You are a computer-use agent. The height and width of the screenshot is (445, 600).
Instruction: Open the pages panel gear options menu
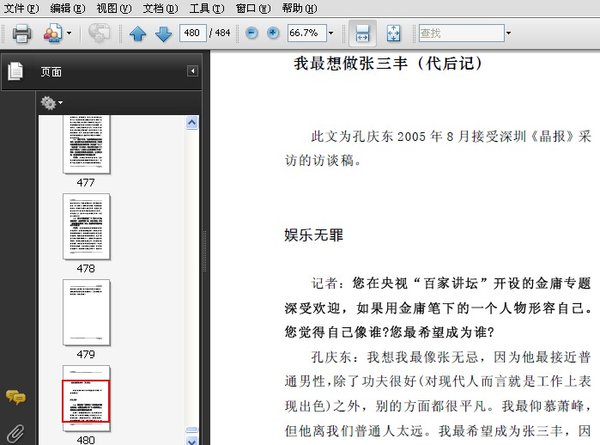coord(52,103)
